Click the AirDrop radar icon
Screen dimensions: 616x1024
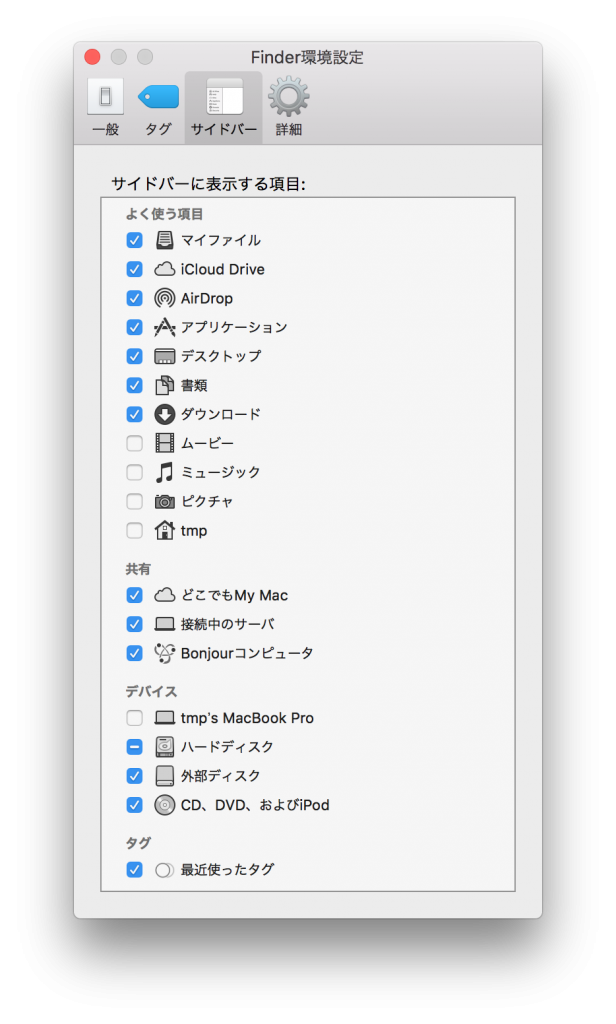point(165,298)
